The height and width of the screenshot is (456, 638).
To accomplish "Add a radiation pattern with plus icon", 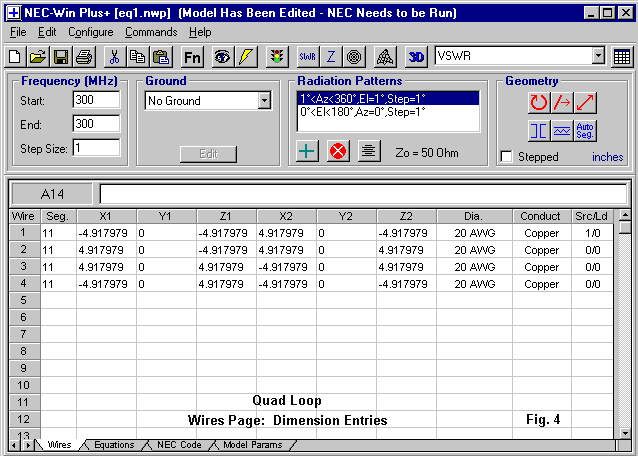I will click(309, 151).
